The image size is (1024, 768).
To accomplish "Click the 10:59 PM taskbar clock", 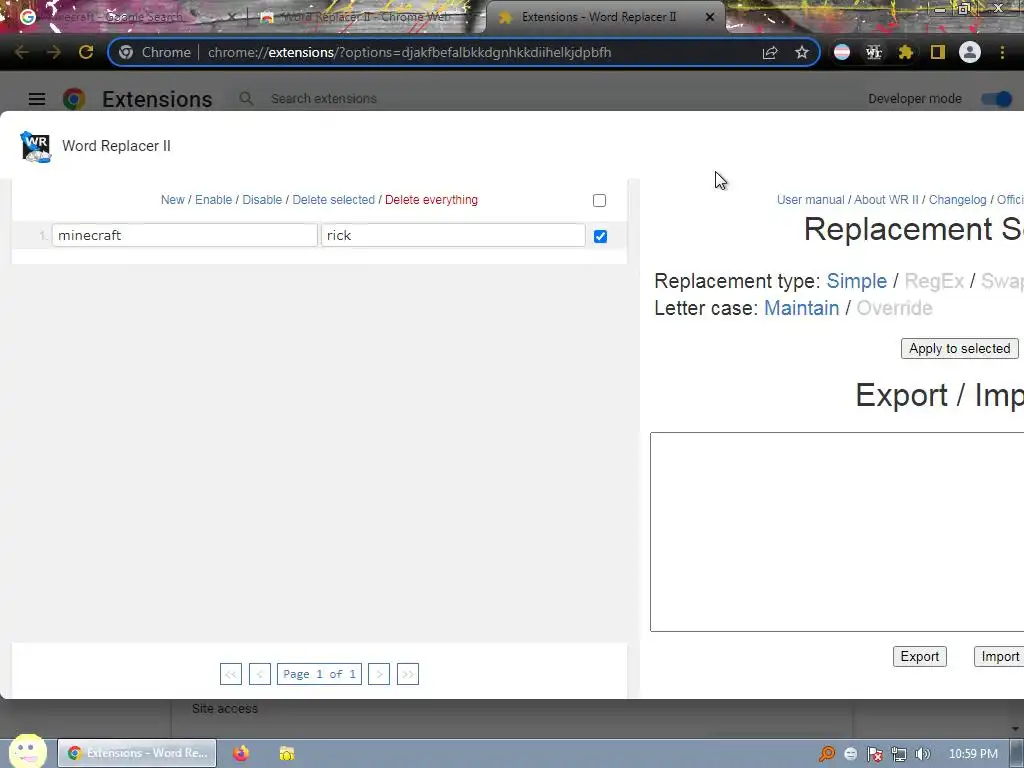I will click(x=973, y=754).
